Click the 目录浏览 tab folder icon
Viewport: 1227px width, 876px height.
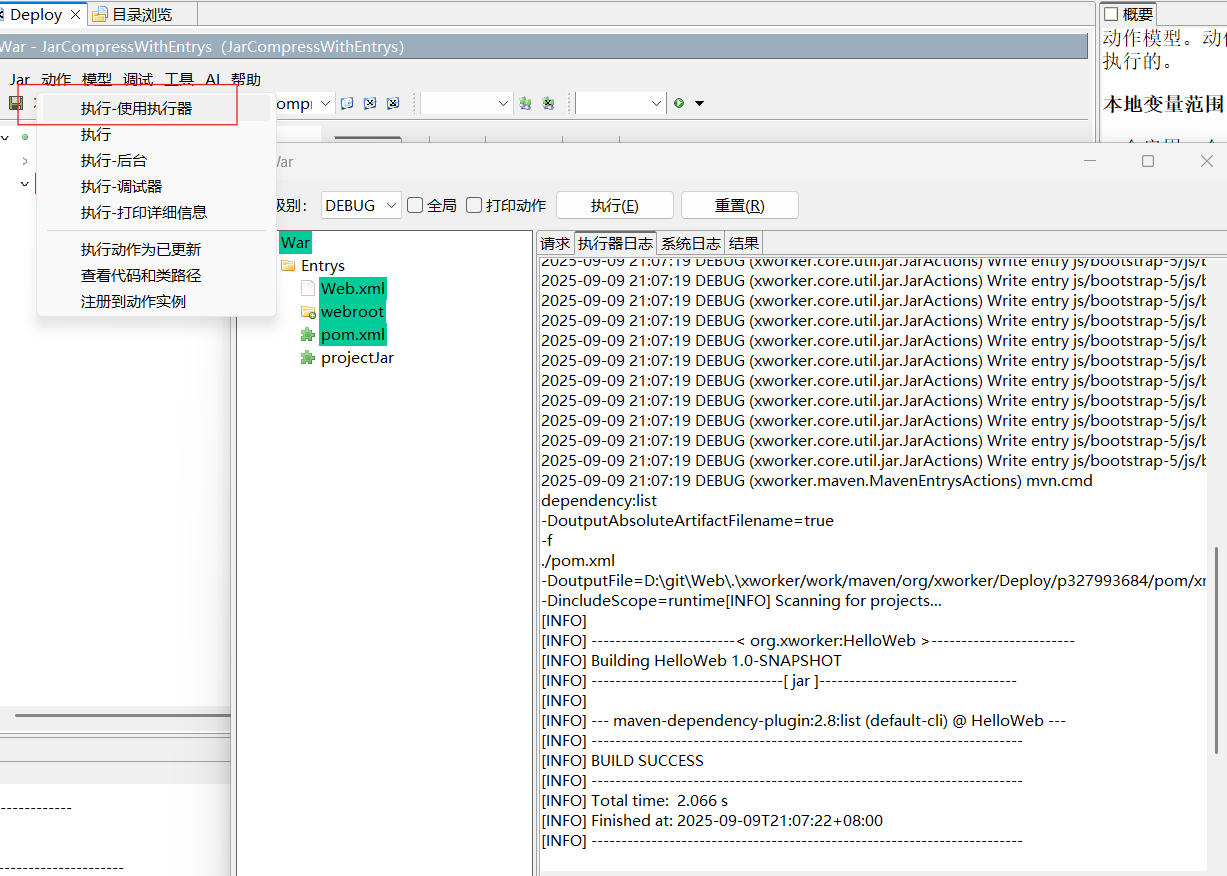pyautogui.click(x=100, y=14)
